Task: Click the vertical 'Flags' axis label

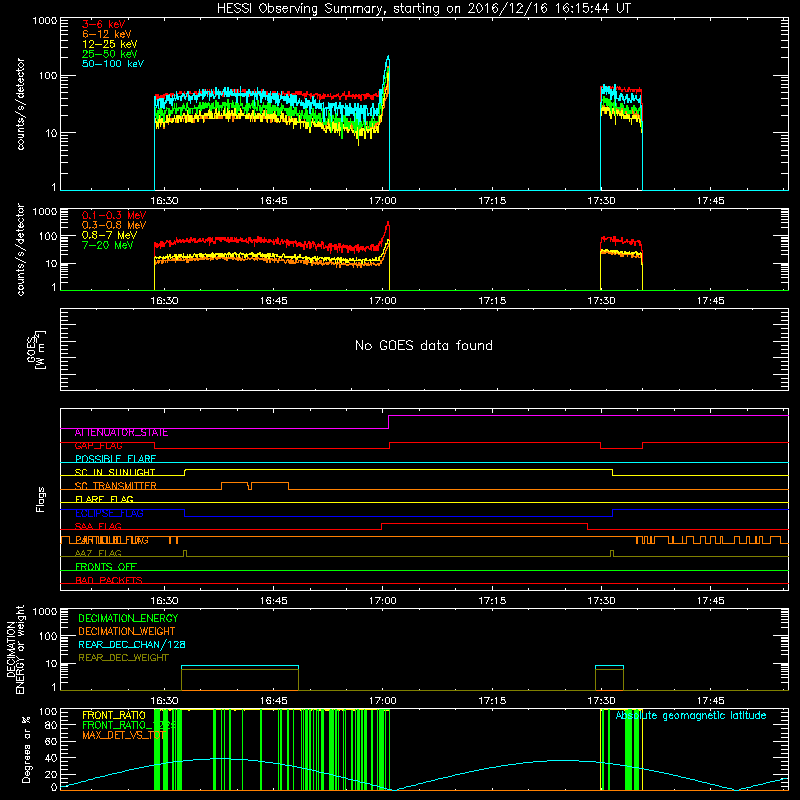Action: pyautogui.click(x=41, y=499)
